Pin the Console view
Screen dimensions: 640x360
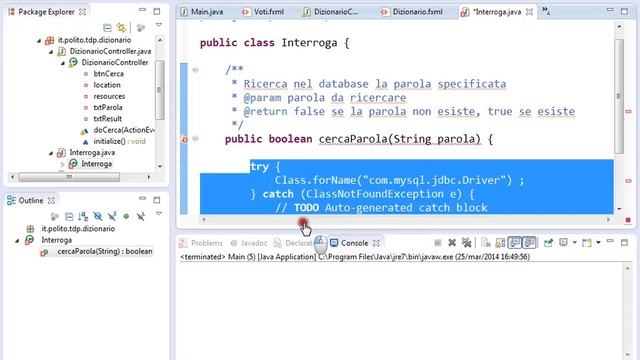tap(548, 243)
